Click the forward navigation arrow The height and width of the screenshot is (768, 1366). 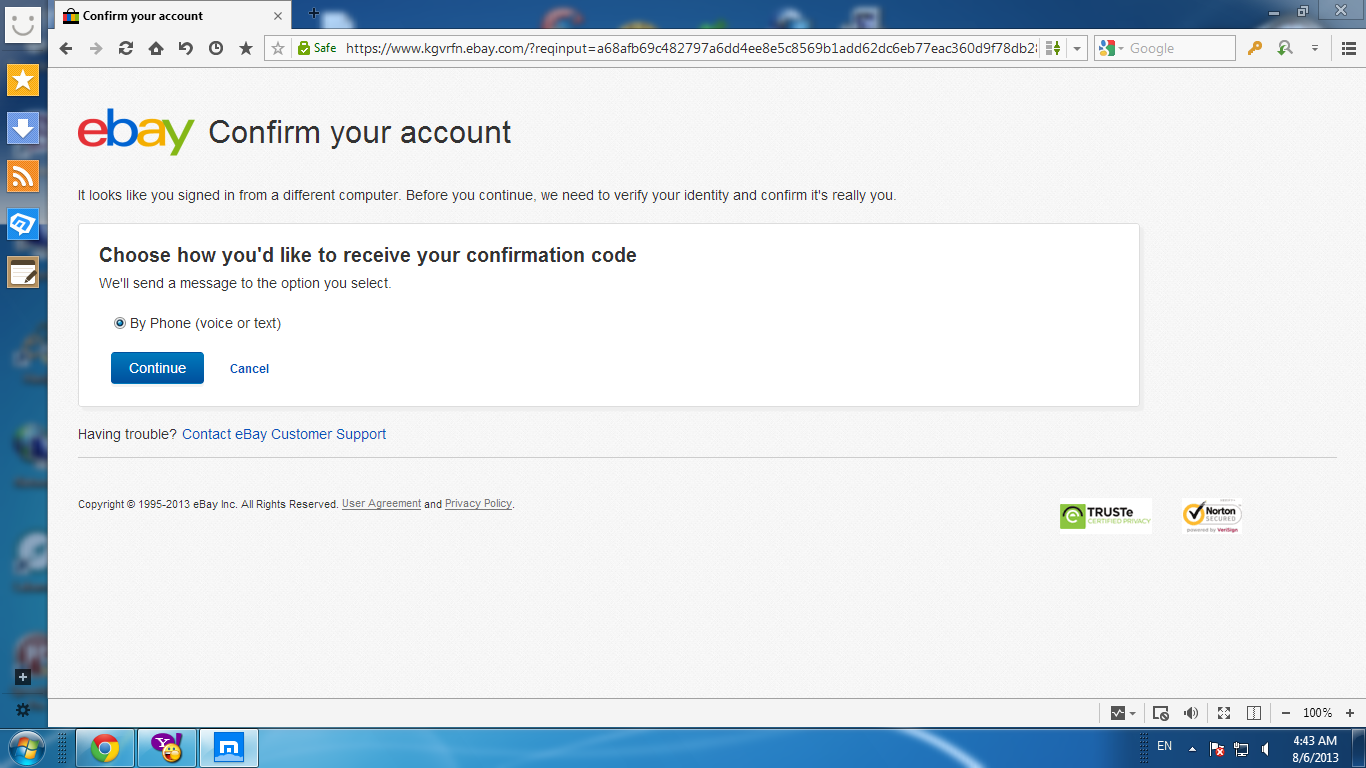pos(96,48)
